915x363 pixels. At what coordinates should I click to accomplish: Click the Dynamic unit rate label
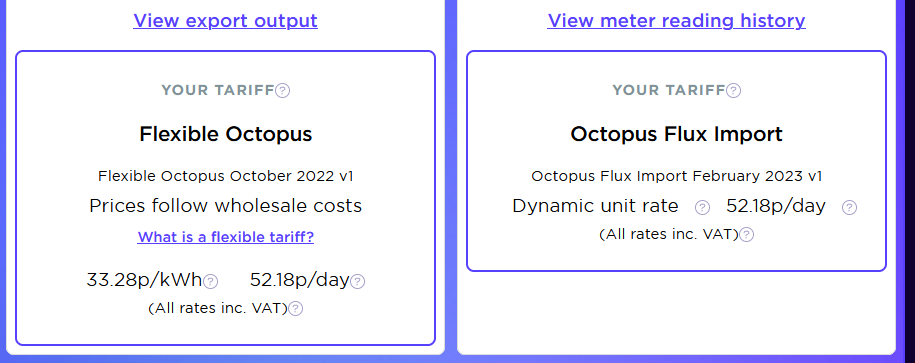595,206
